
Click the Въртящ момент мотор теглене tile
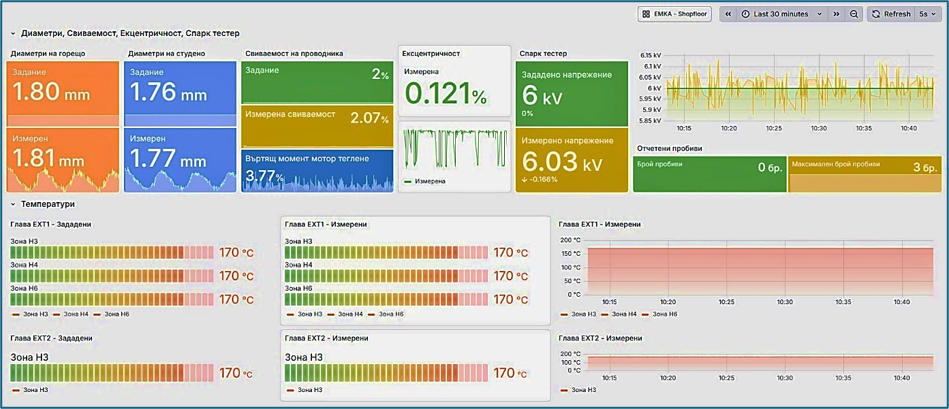point(318,171)
